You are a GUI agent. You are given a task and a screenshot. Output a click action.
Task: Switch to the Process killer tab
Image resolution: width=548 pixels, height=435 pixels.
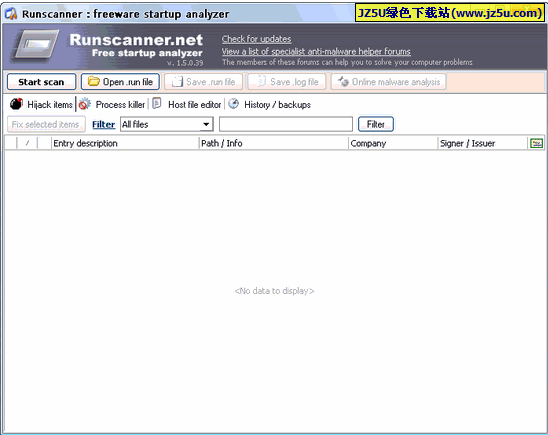tap(112, 104)
